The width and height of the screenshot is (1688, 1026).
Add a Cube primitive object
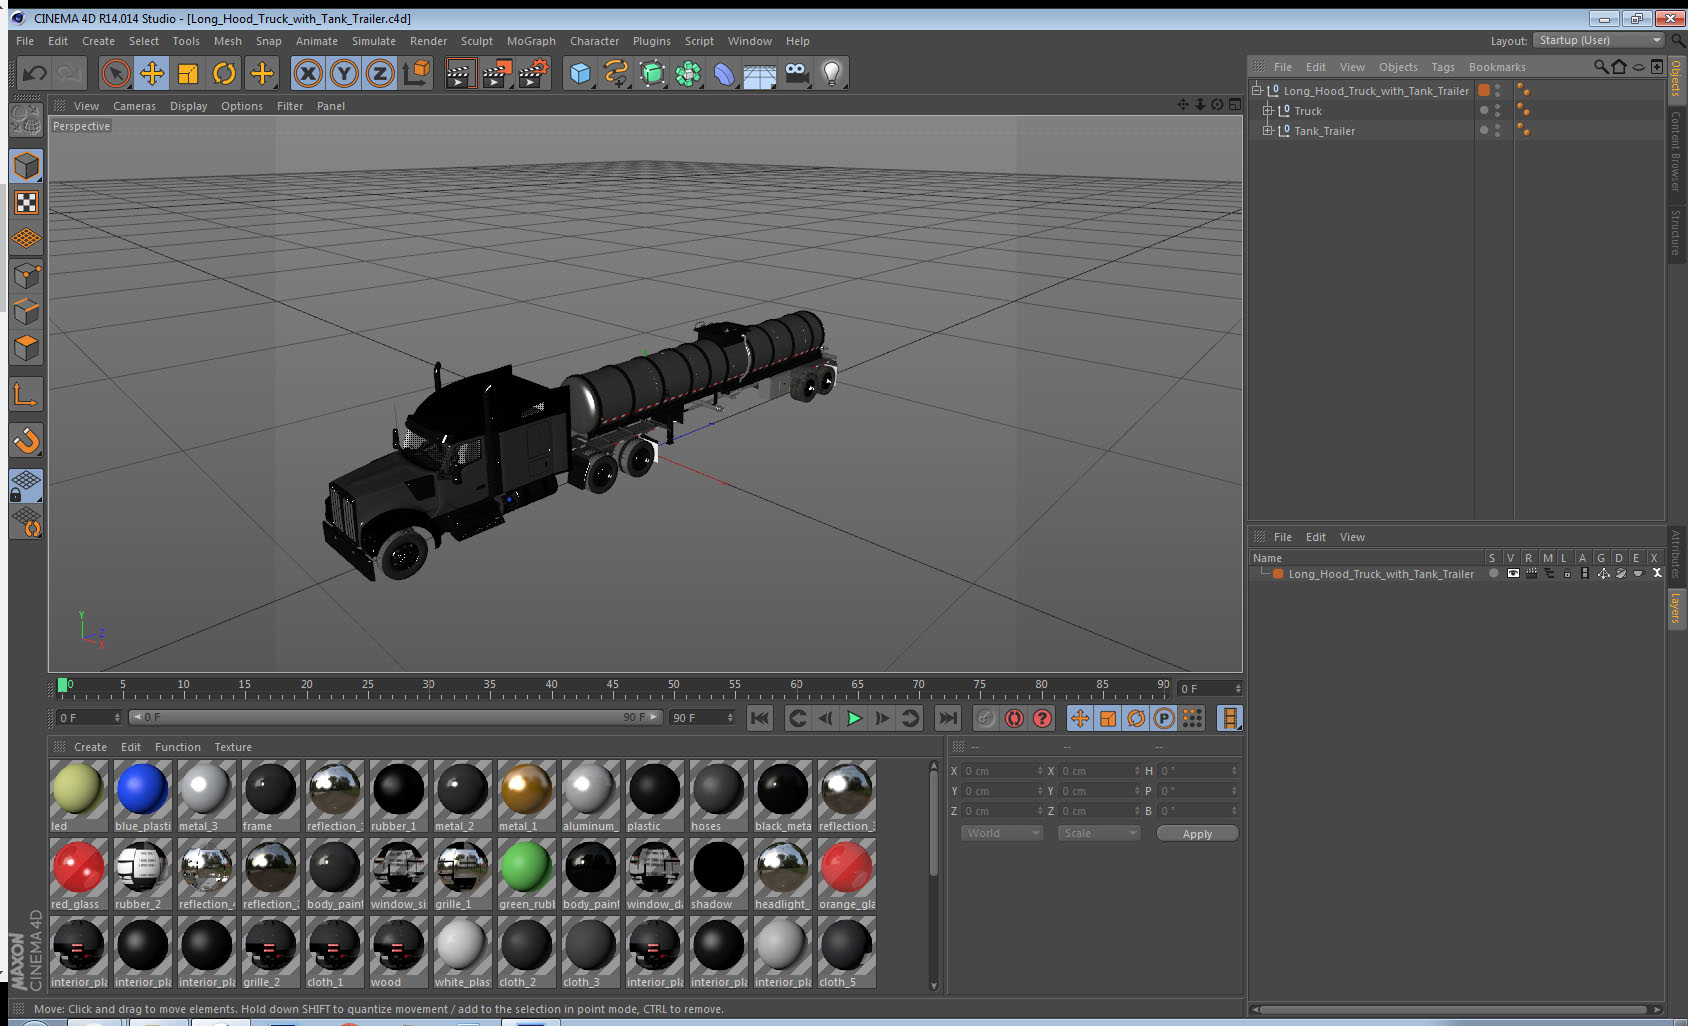[x=580, y=73]
